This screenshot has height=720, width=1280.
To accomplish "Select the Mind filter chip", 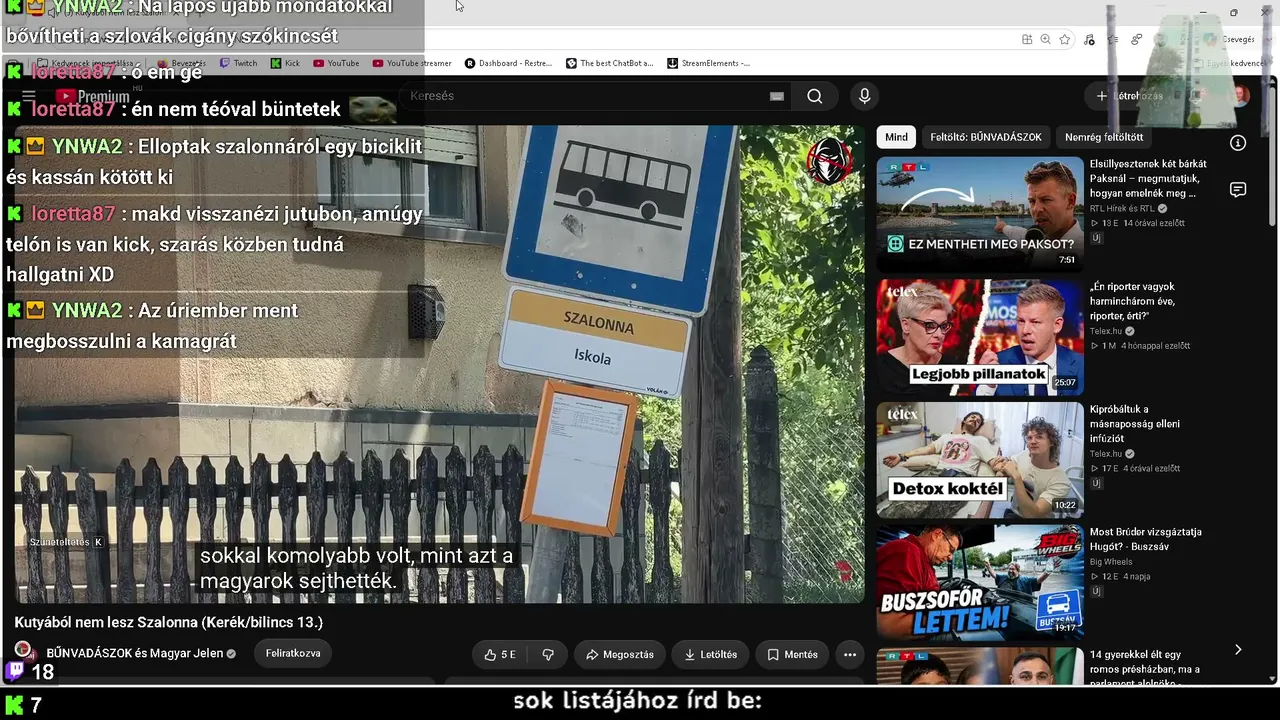I will pos(897,137).
